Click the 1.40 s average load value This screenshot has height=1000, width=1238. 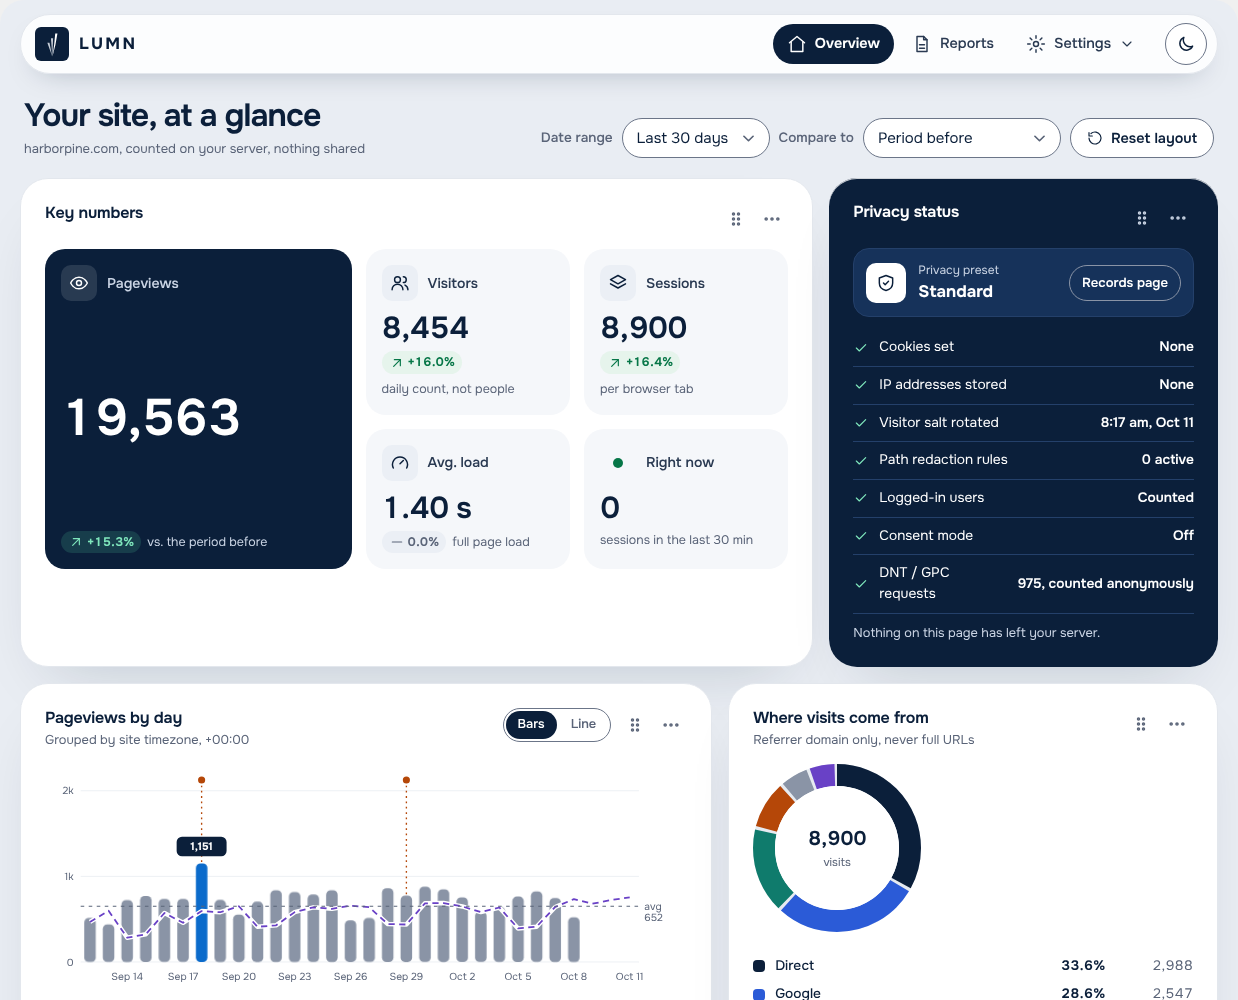pos(428,508)
